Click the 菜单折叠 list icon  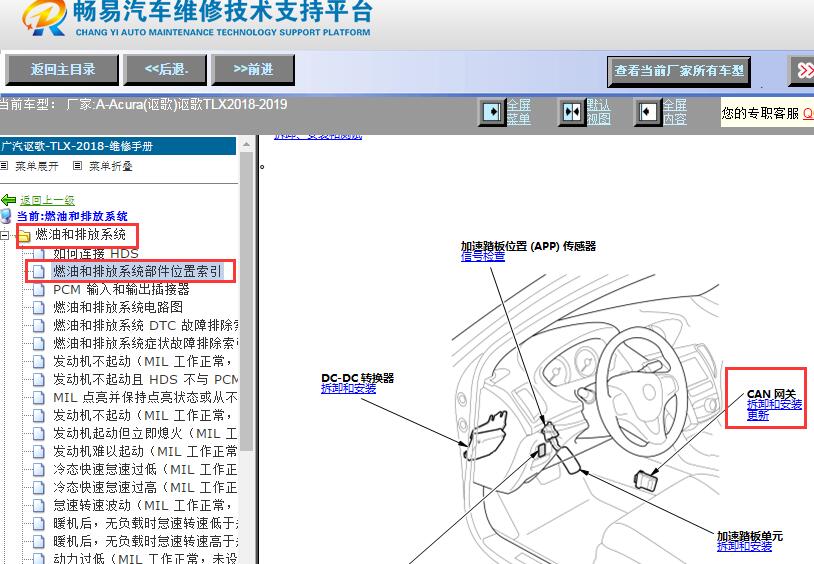77,166
